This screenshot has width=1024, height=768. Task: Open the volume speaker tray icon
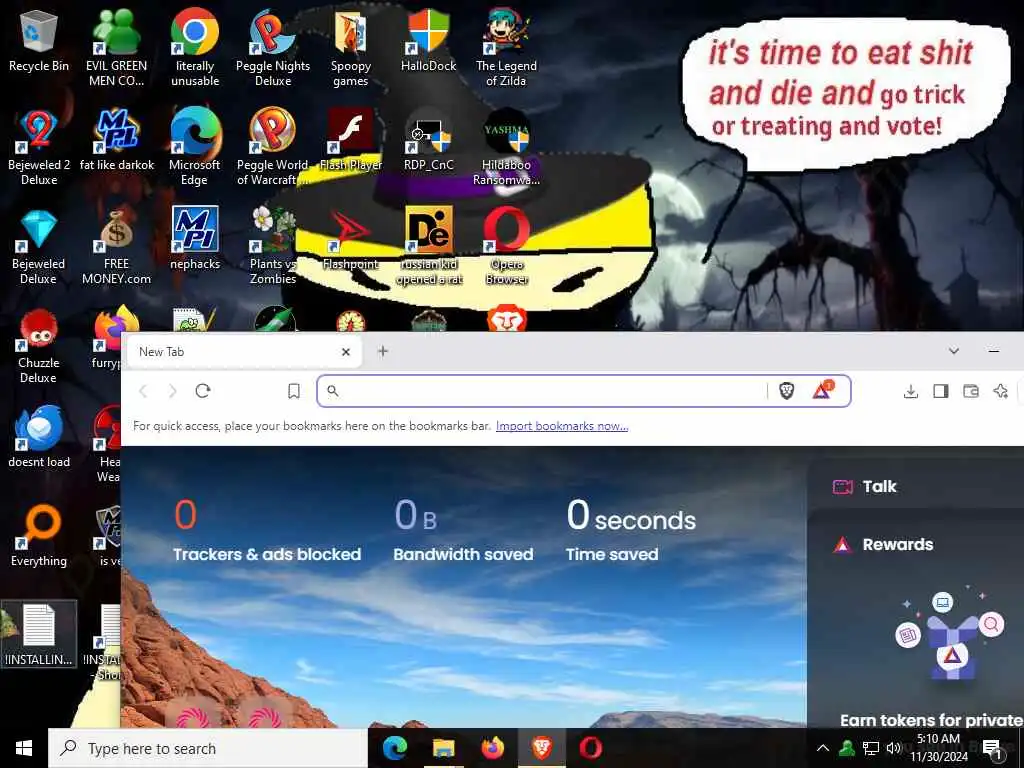click(x=893, y=748)
